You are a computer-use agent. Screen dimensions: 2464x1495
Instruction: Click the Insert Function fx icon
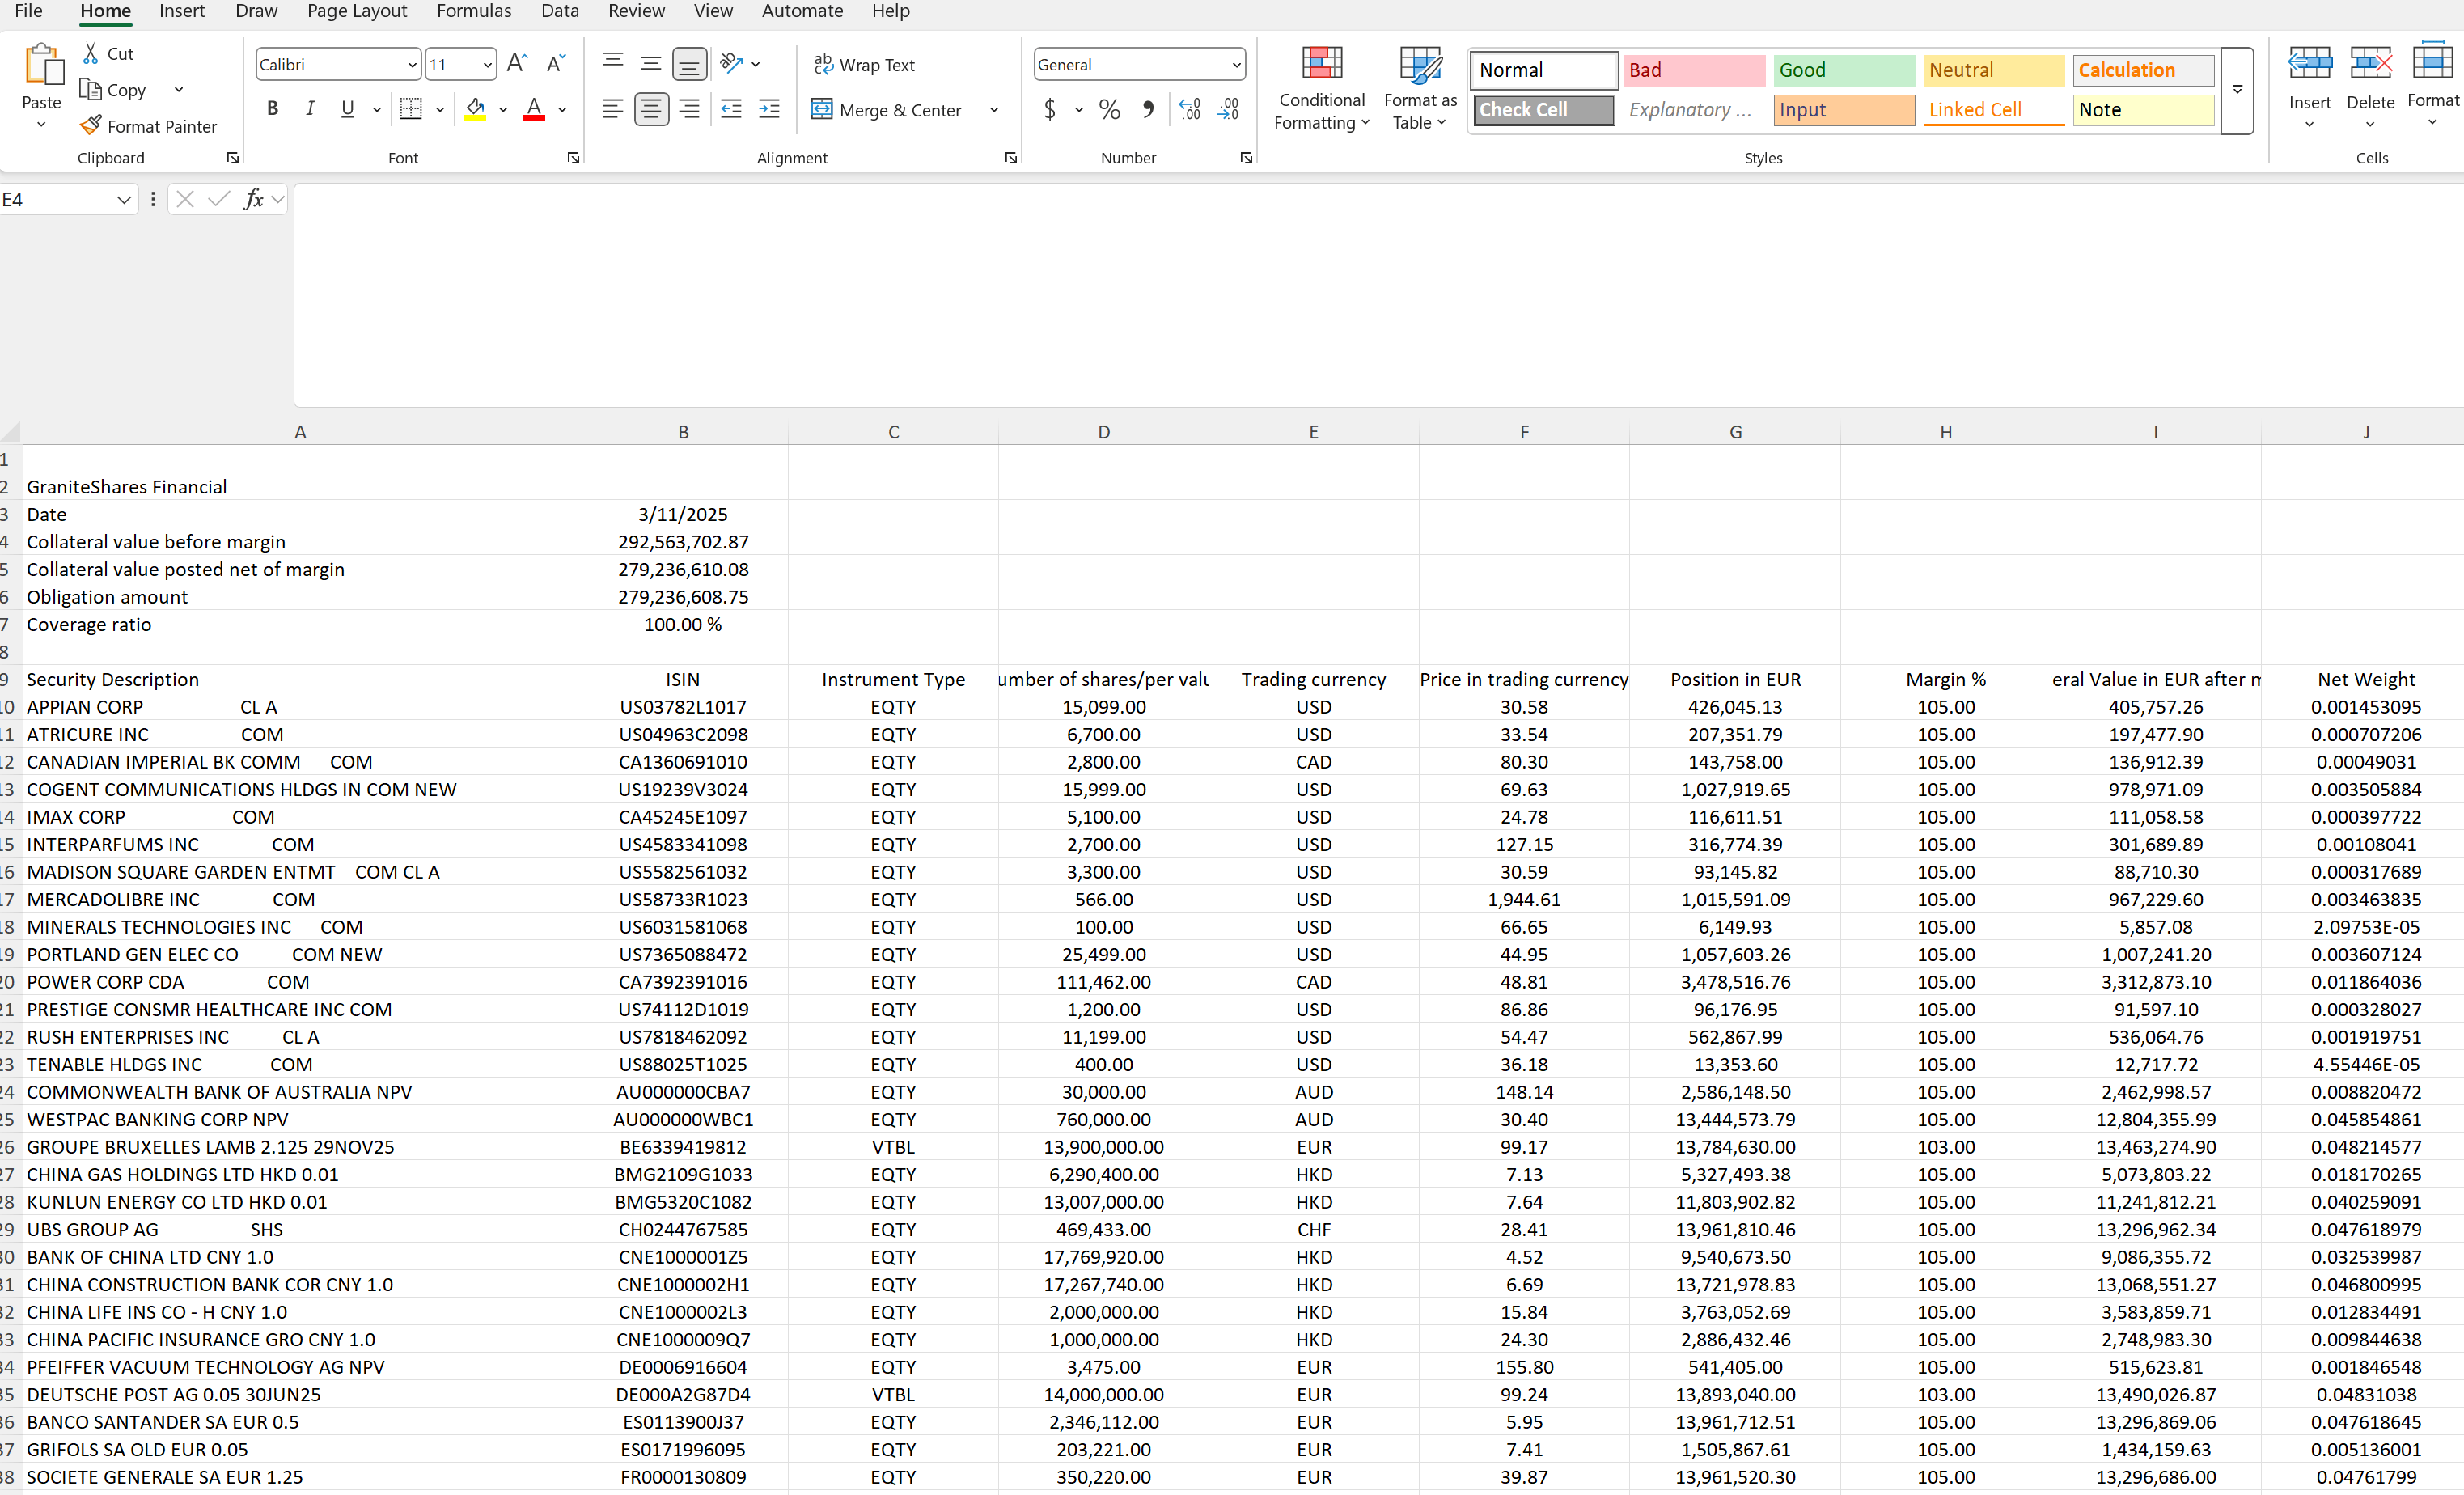254,199
